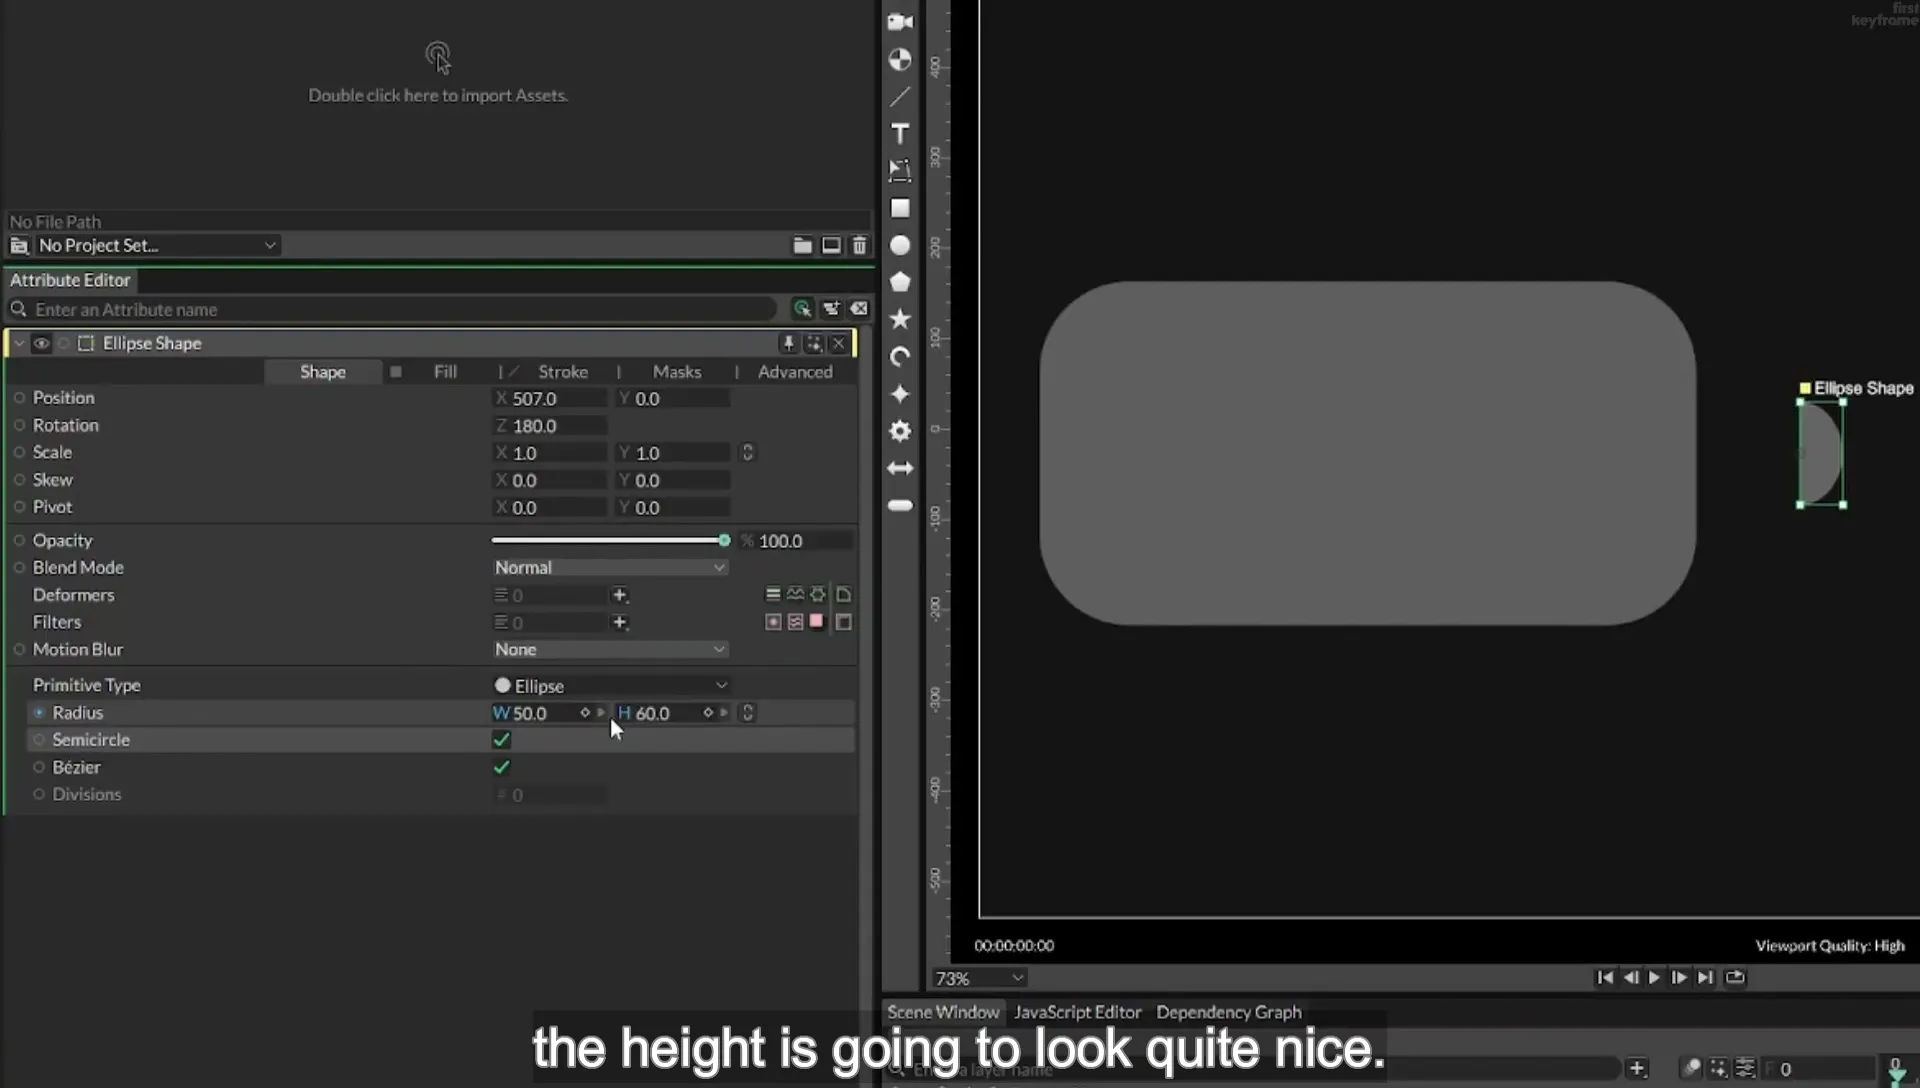Open the Blend Mode dropdown
The height and width of the screenshot is (1088, 1920).
609,567
